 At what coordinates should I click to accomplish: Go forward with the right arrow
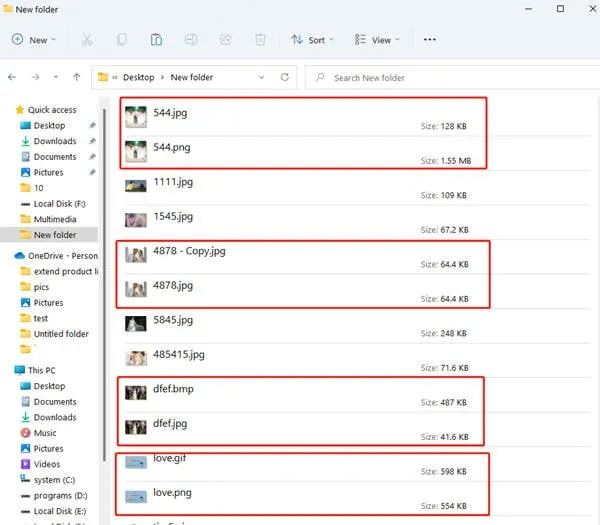click(35, 77)
